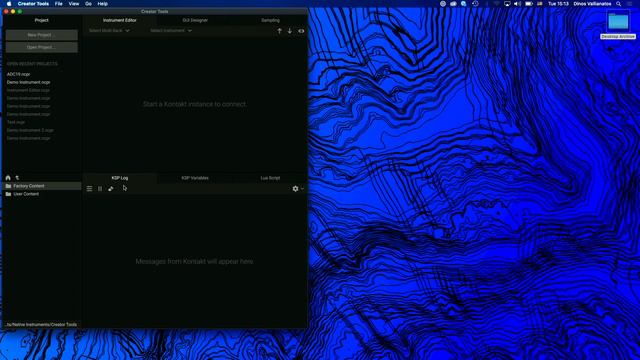Click the battery icon in menu bar
Image resolution: width=640 pixels, height=360 pixels.
pyautogui.click(x=529, y=4)
